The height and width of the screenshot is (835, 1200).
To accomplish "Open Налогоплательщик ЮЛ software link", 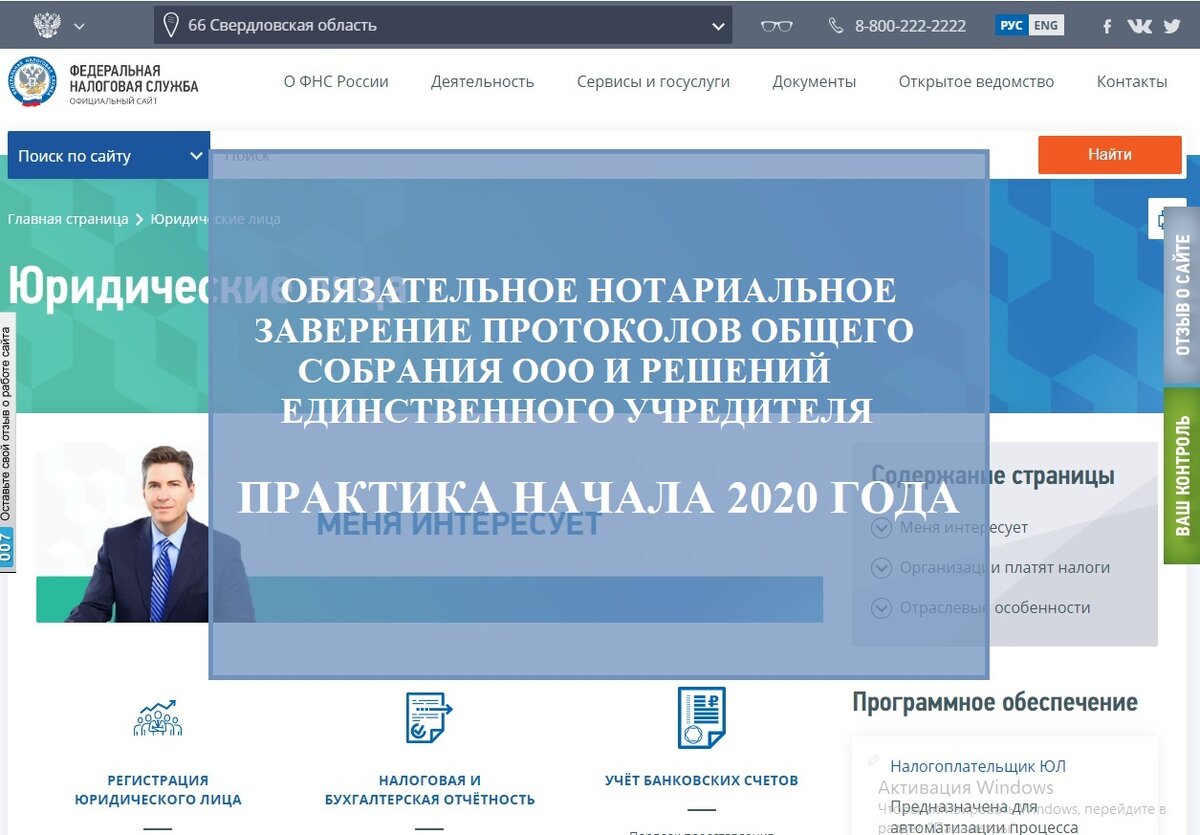I will tap(978, 766).
